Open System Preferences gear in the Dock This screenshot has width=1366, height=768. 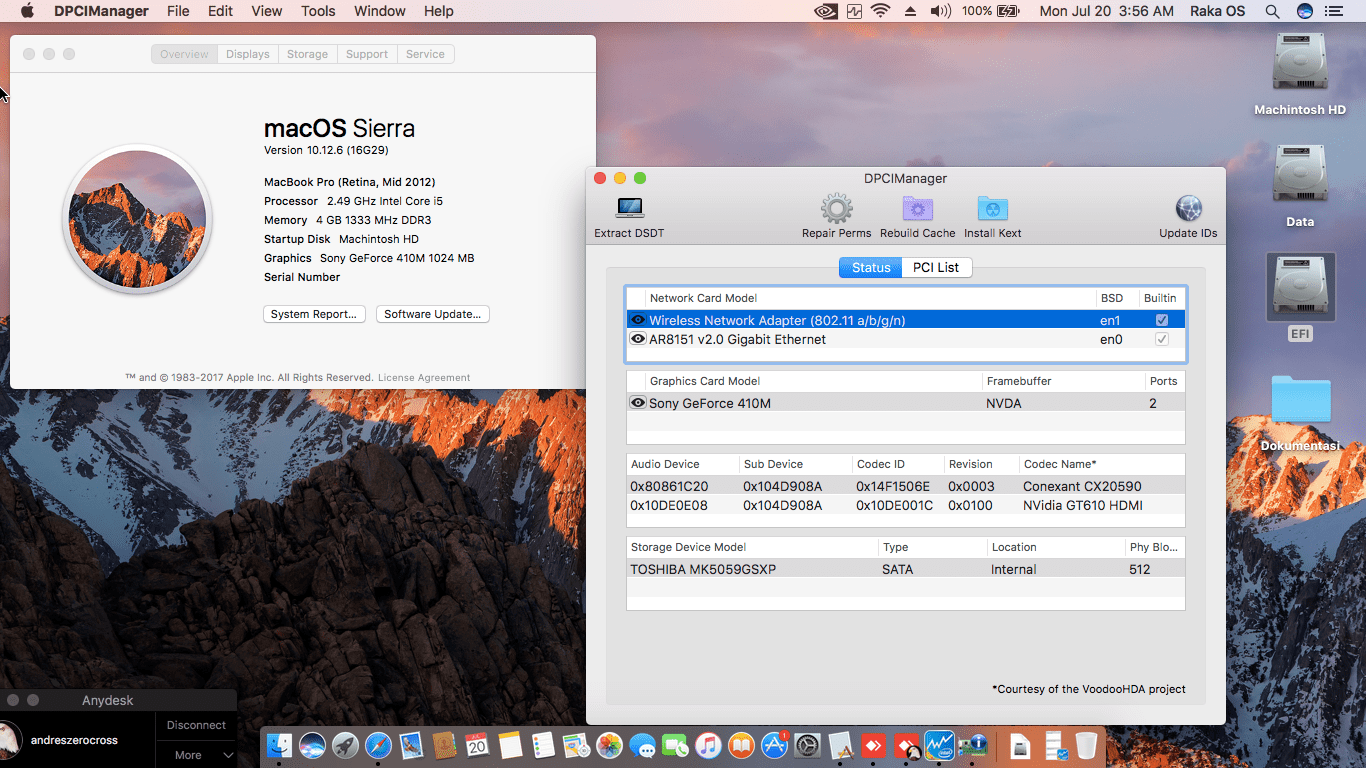coord(807,745)
